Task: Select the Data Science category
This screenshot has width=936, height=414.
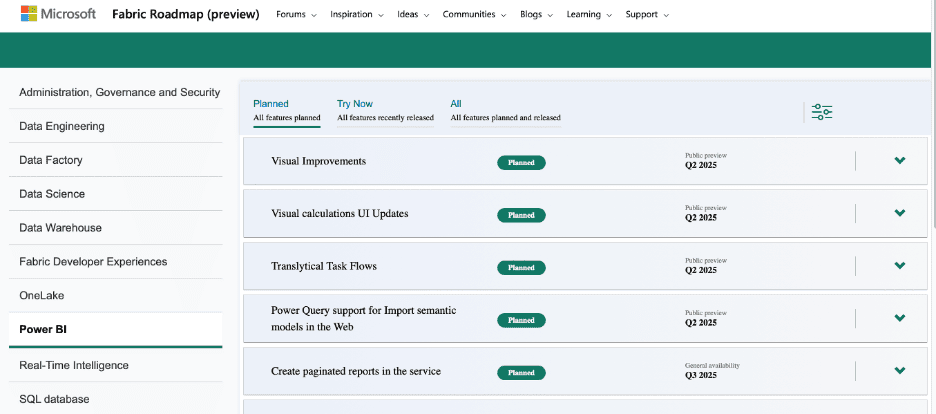Action: pos(116,194)
